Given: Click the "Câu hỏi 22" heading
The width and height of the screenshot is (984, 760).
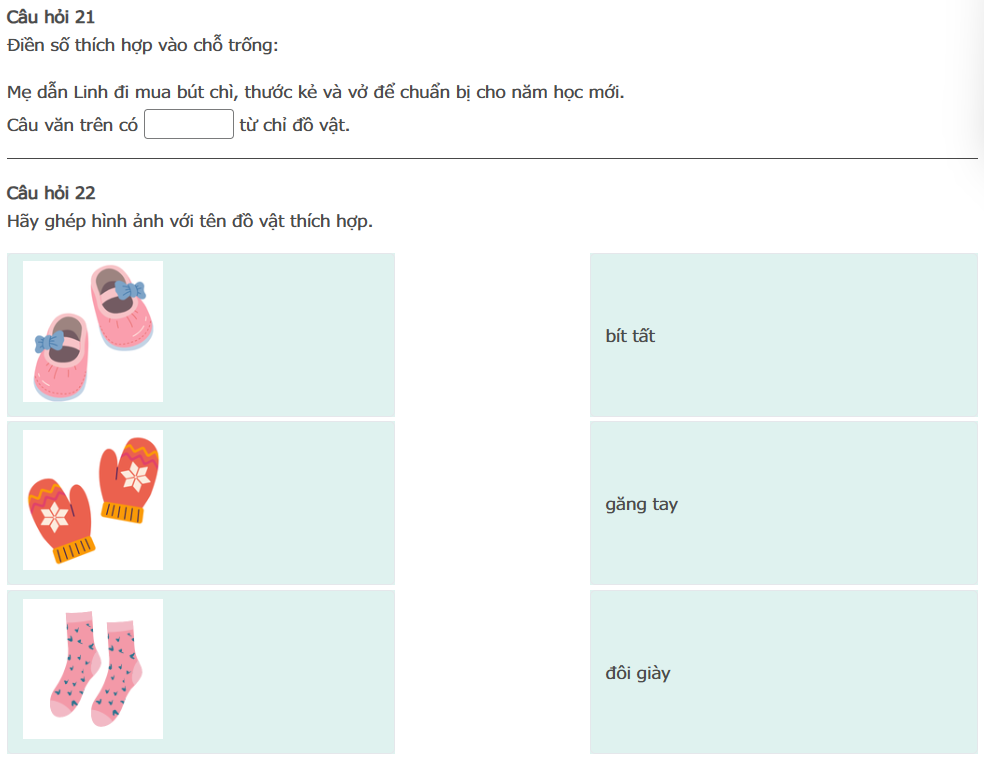Looking at the screenshot, I should [x=51, y=193].
